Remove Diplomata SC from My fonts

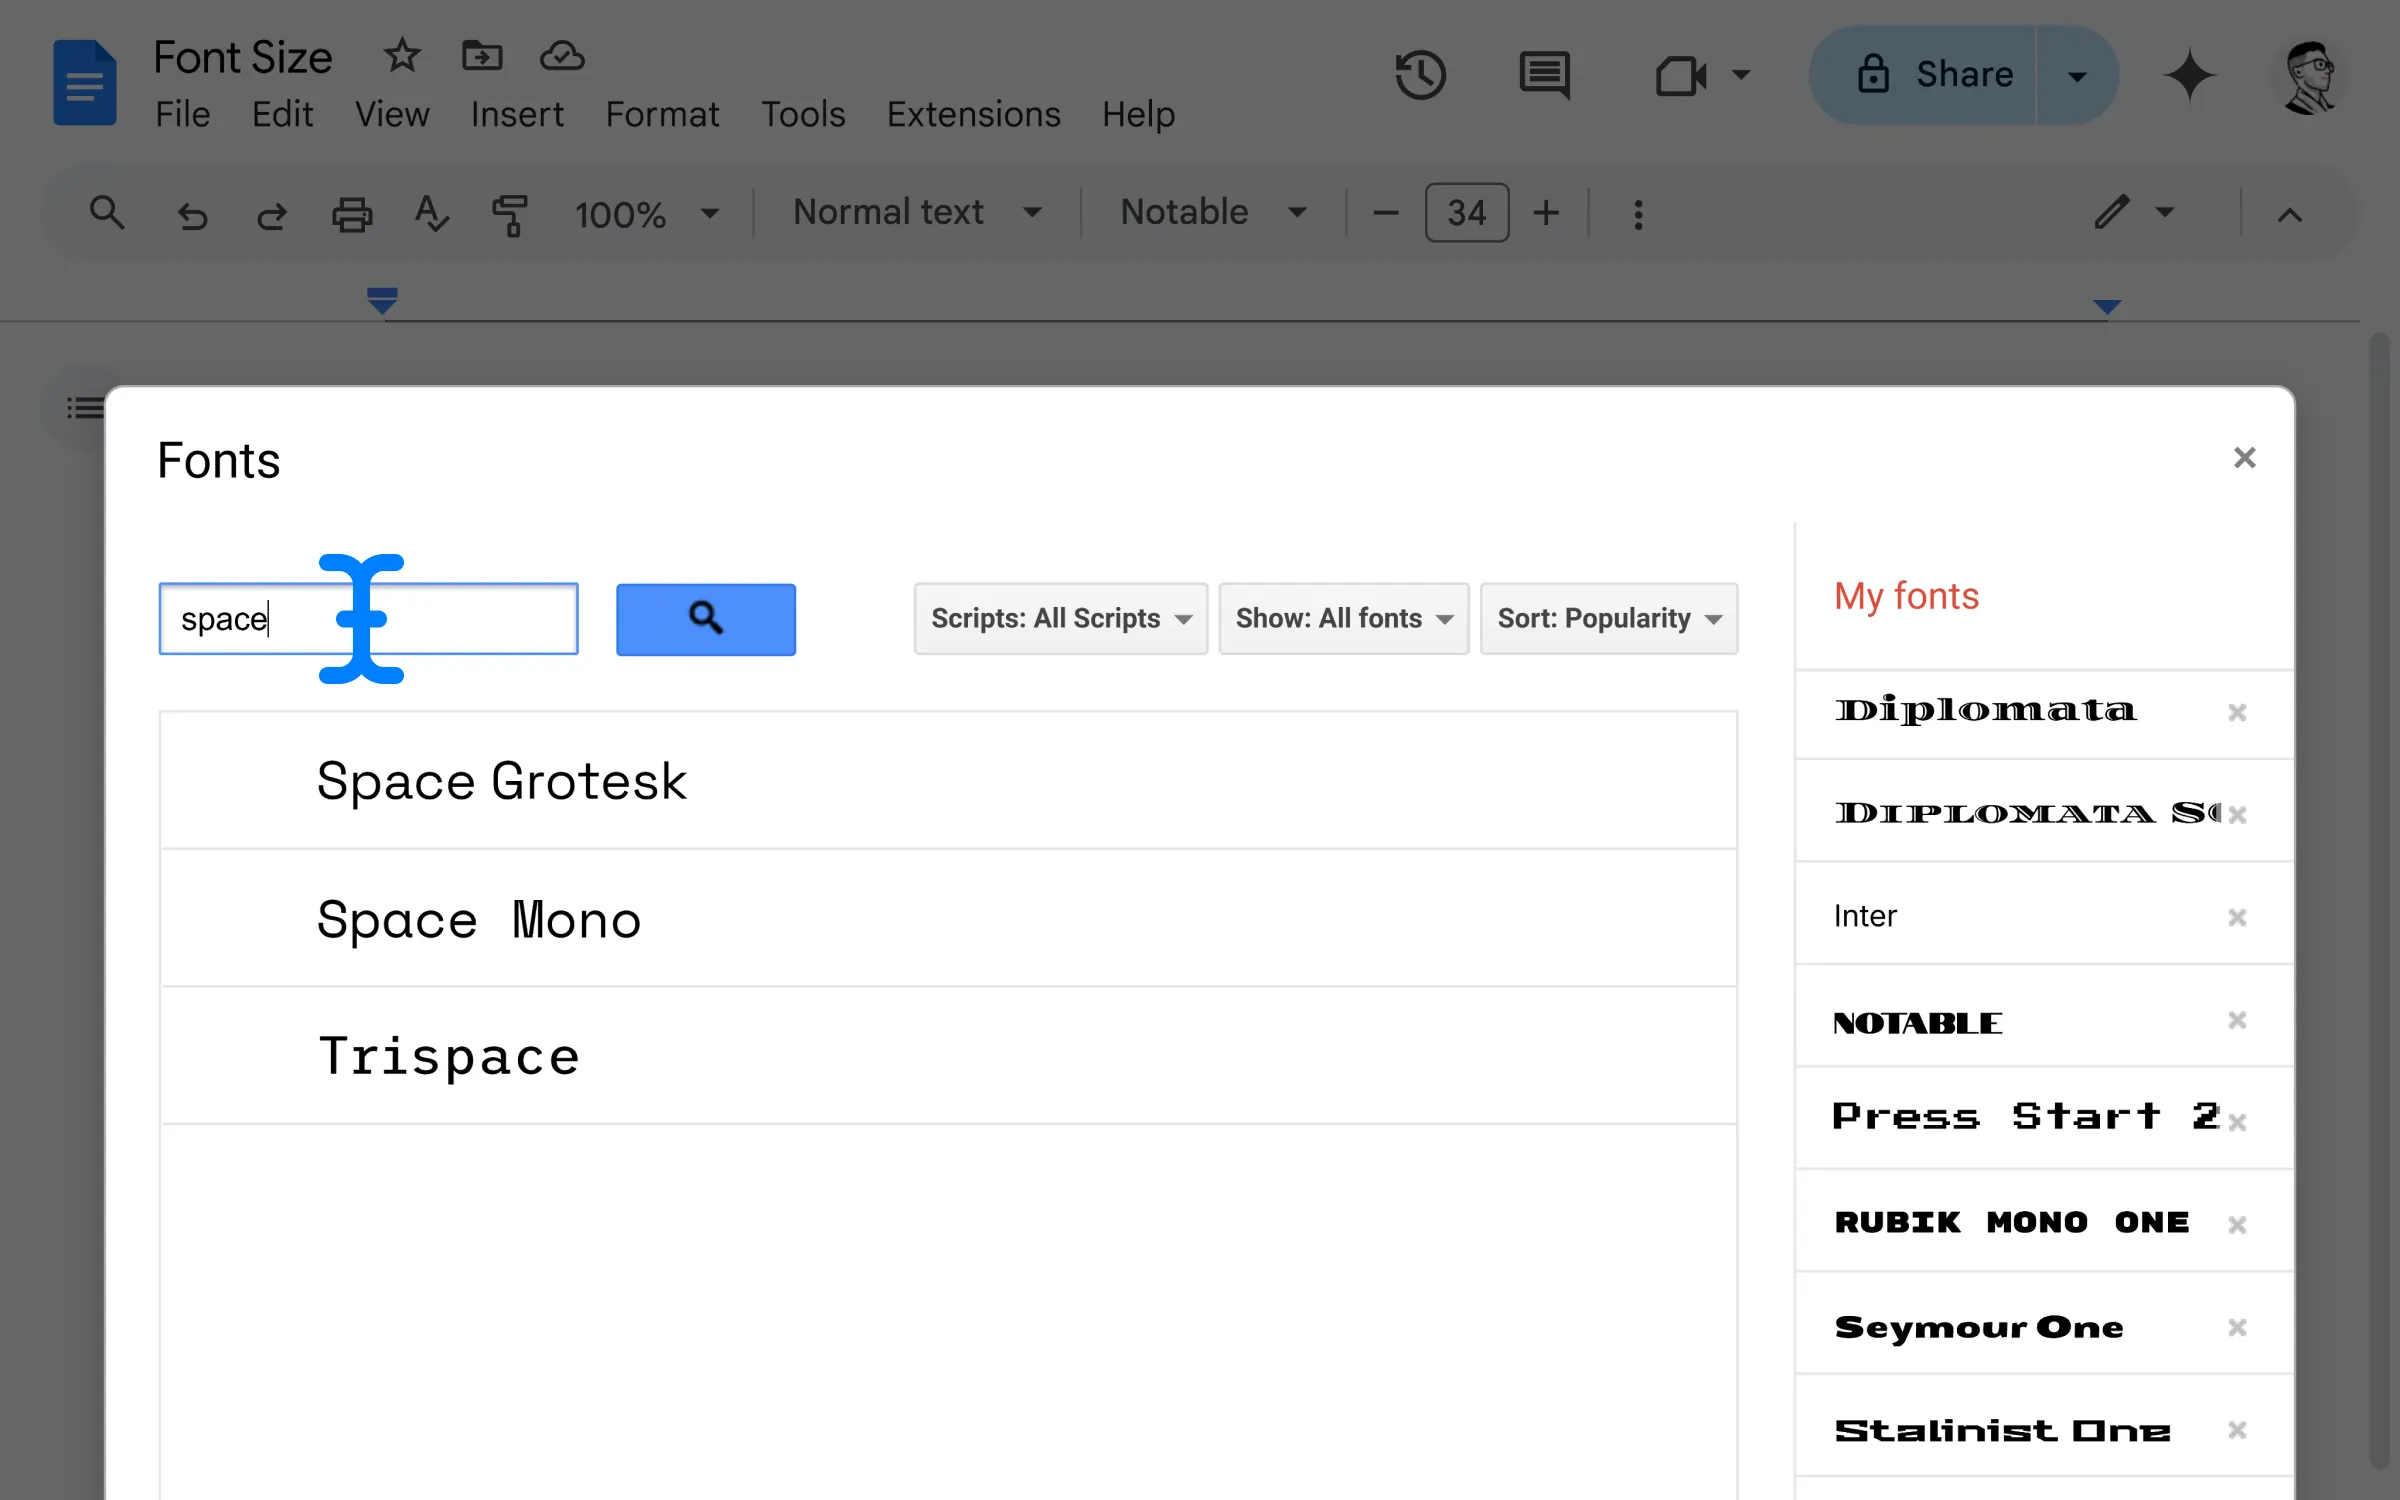click(2237, 814)
